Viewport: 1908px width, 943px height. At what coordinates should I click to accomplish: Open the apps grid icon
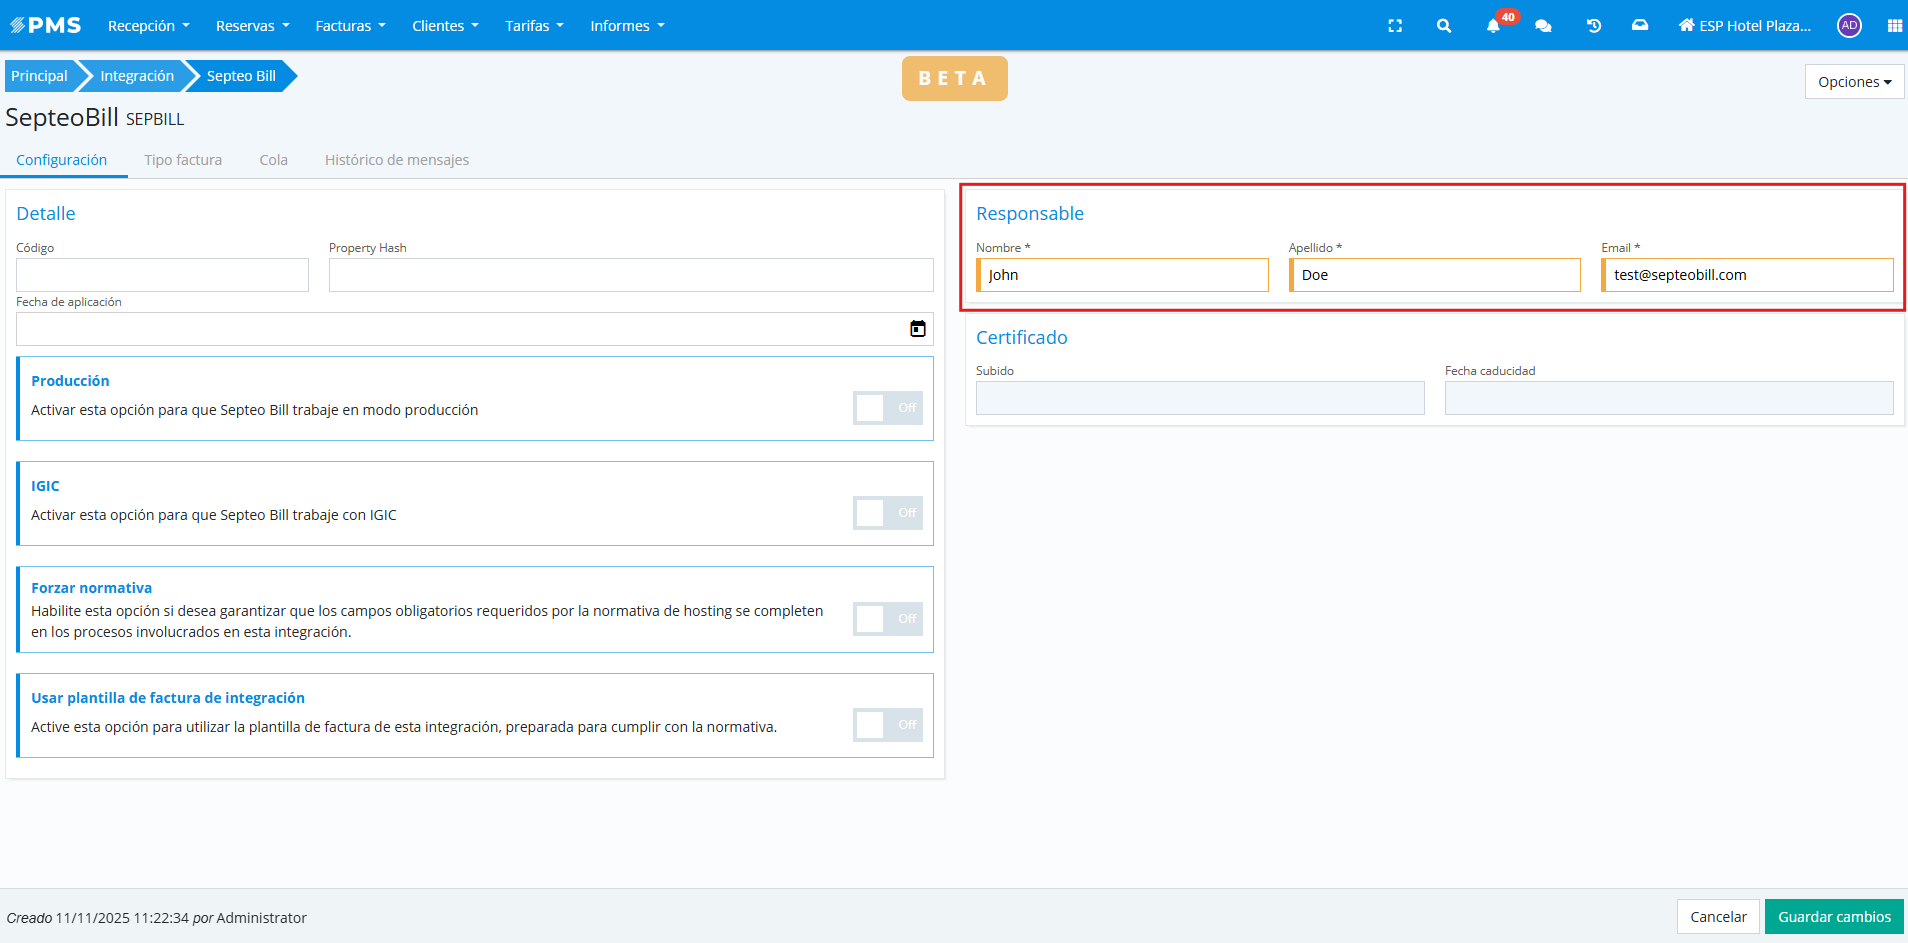click(x=1894, y=26)
